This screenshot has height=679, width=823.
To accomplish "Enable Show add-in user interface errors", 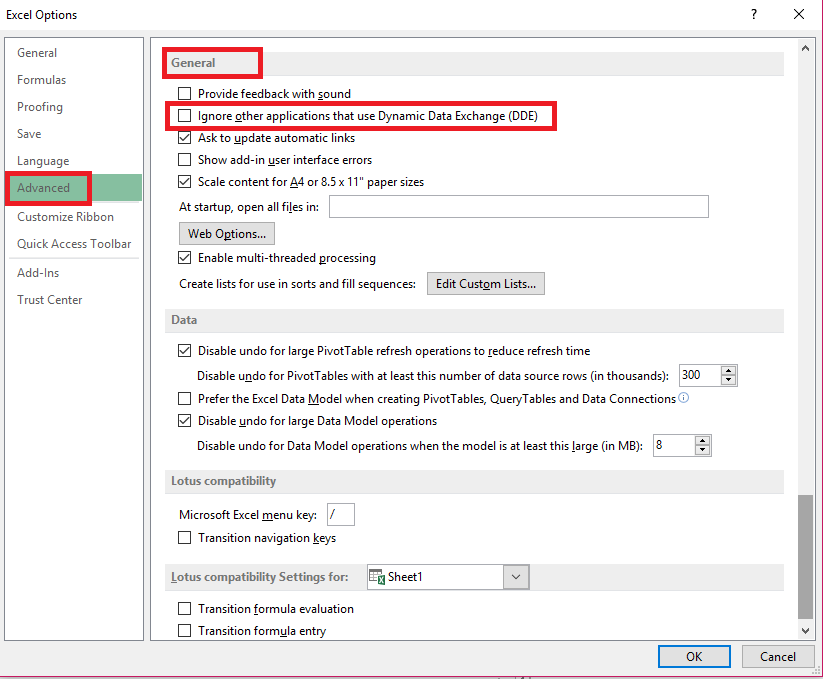I will (x=184, y=160).
